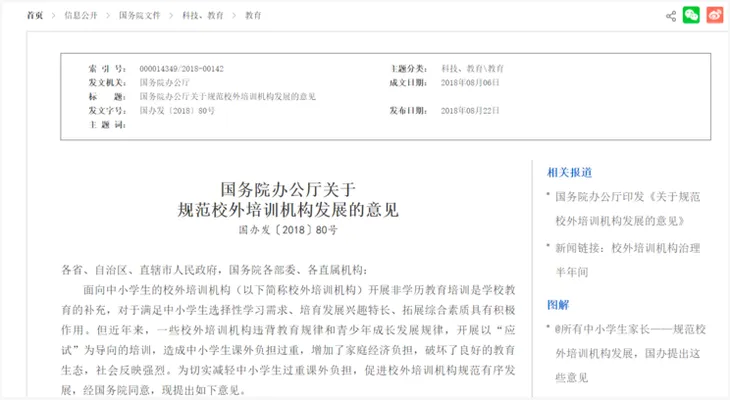Open related report 国务院办公厅印发《关于规范校外培训机构发展的意见》
This screenshot has height=400, width=730.
click(x=627, y=209)
